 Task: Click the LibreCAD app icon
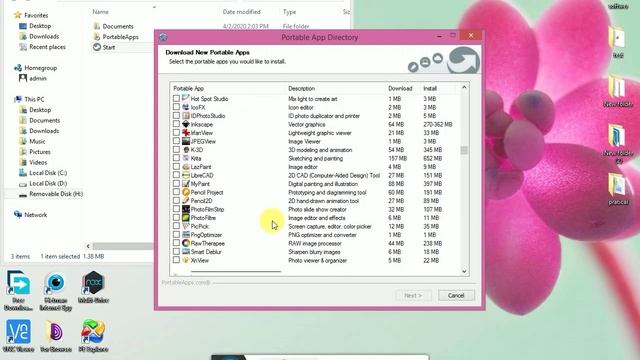coord(186,175)
